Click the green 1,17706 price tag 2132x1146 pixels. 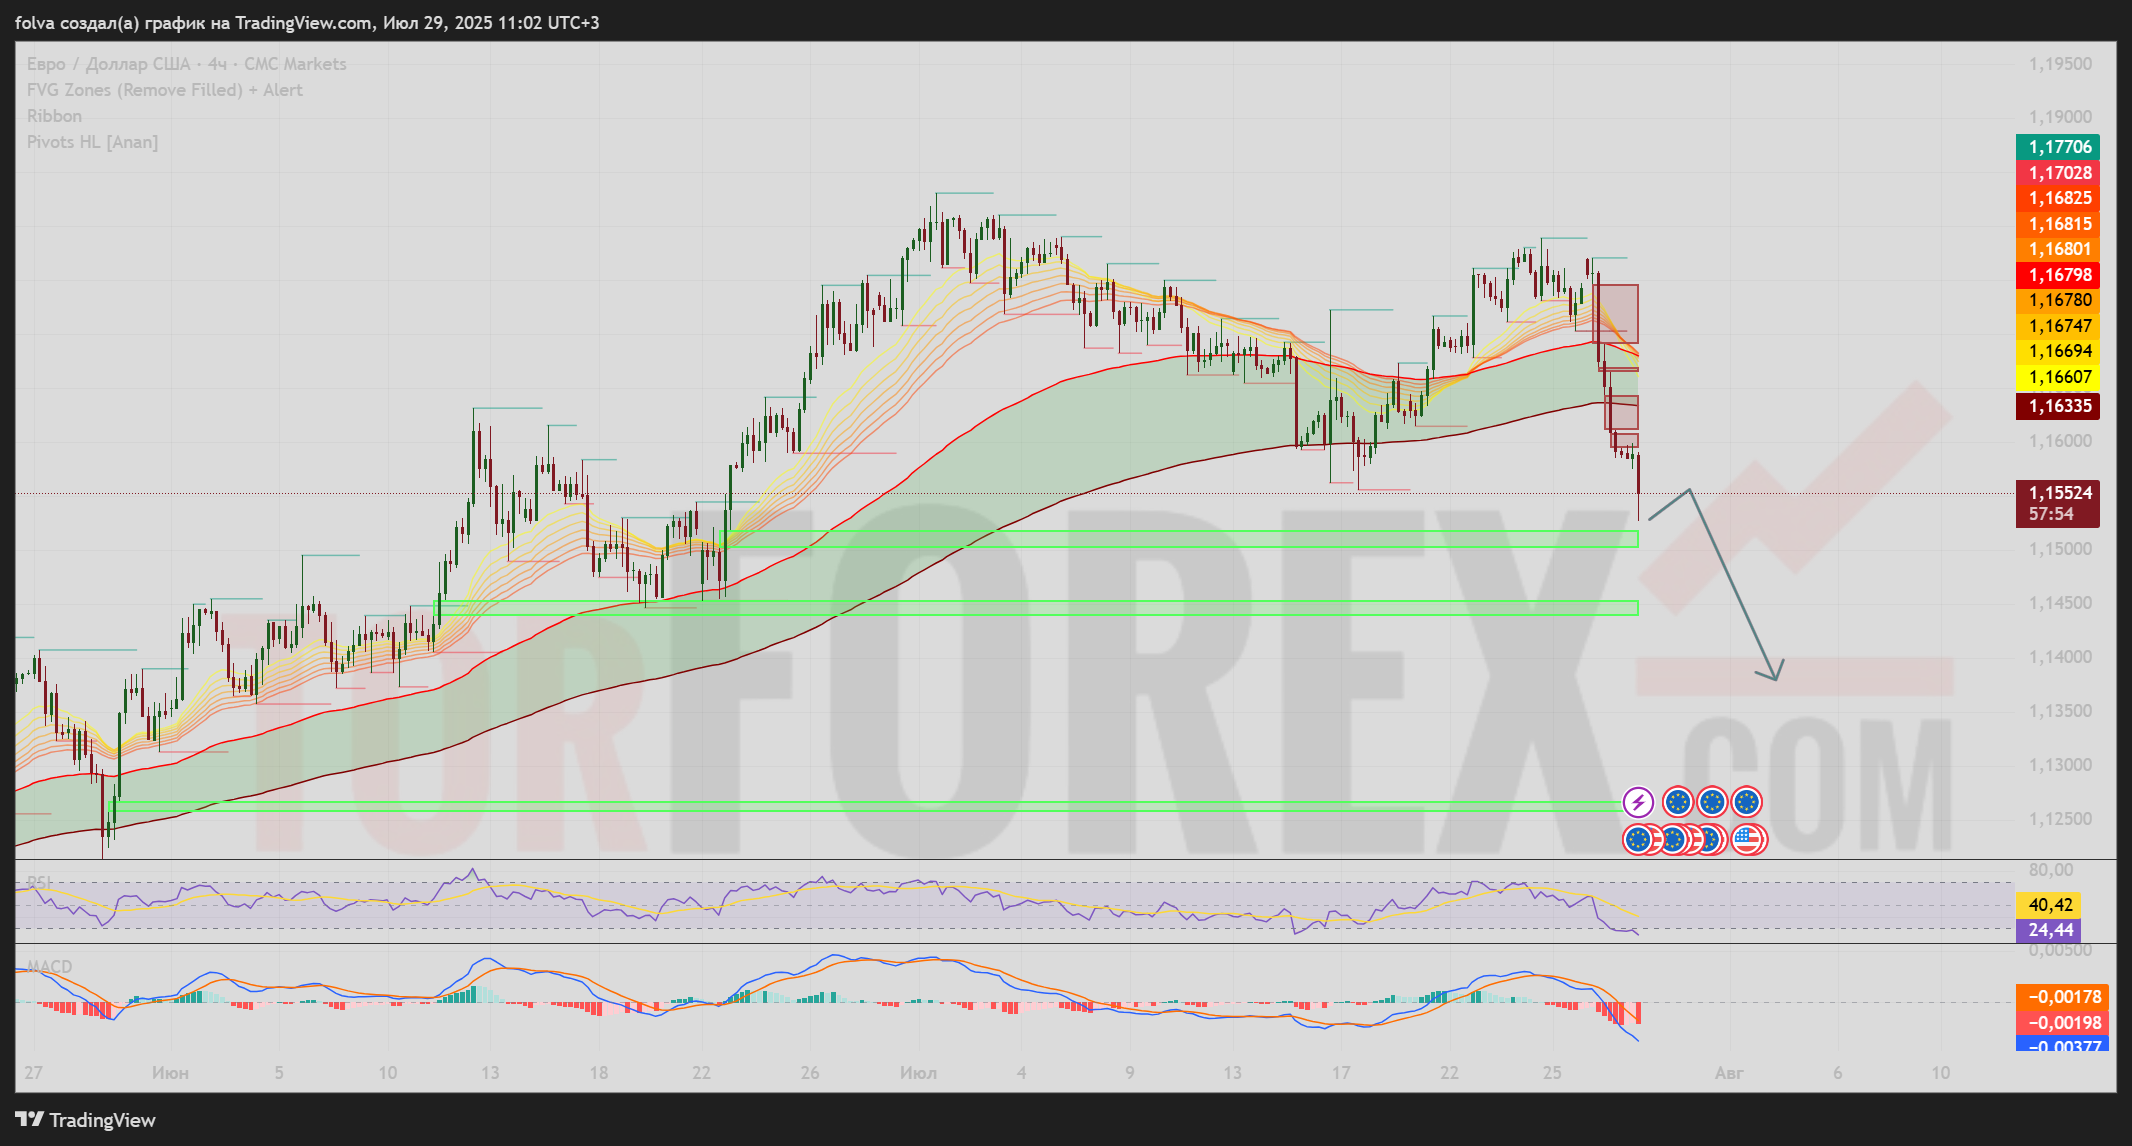(x=2060, y=147)
